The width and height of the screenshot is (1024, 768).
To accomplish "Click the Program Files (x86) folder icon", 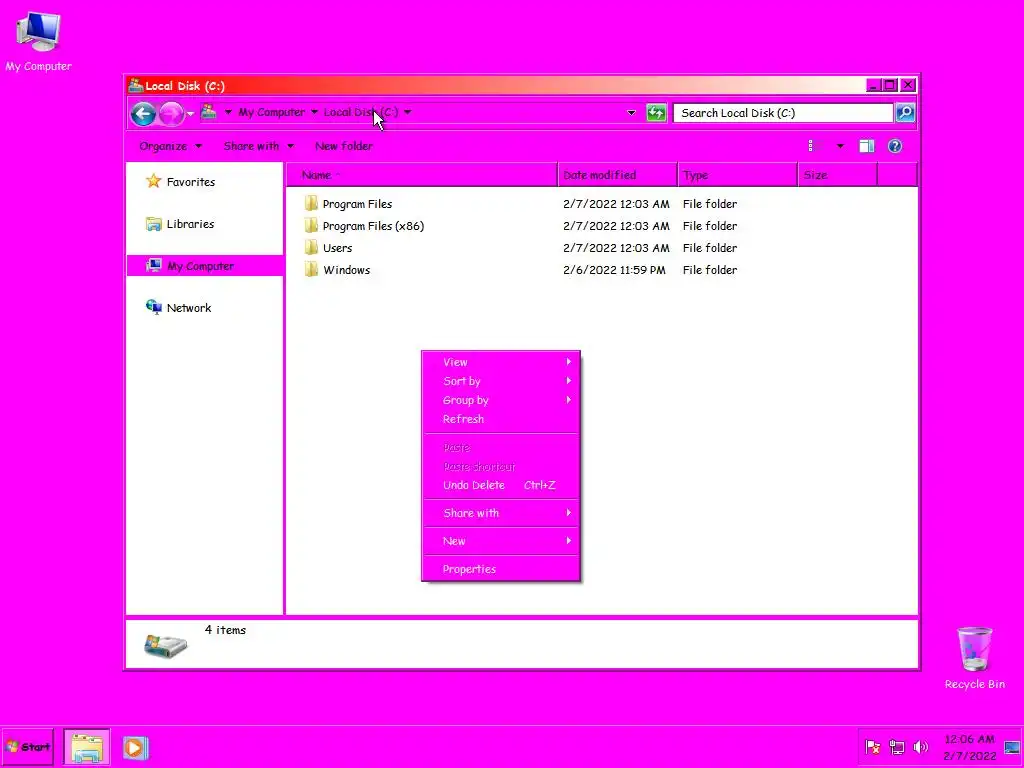I will pyautogui.click(x=312, y=225).
